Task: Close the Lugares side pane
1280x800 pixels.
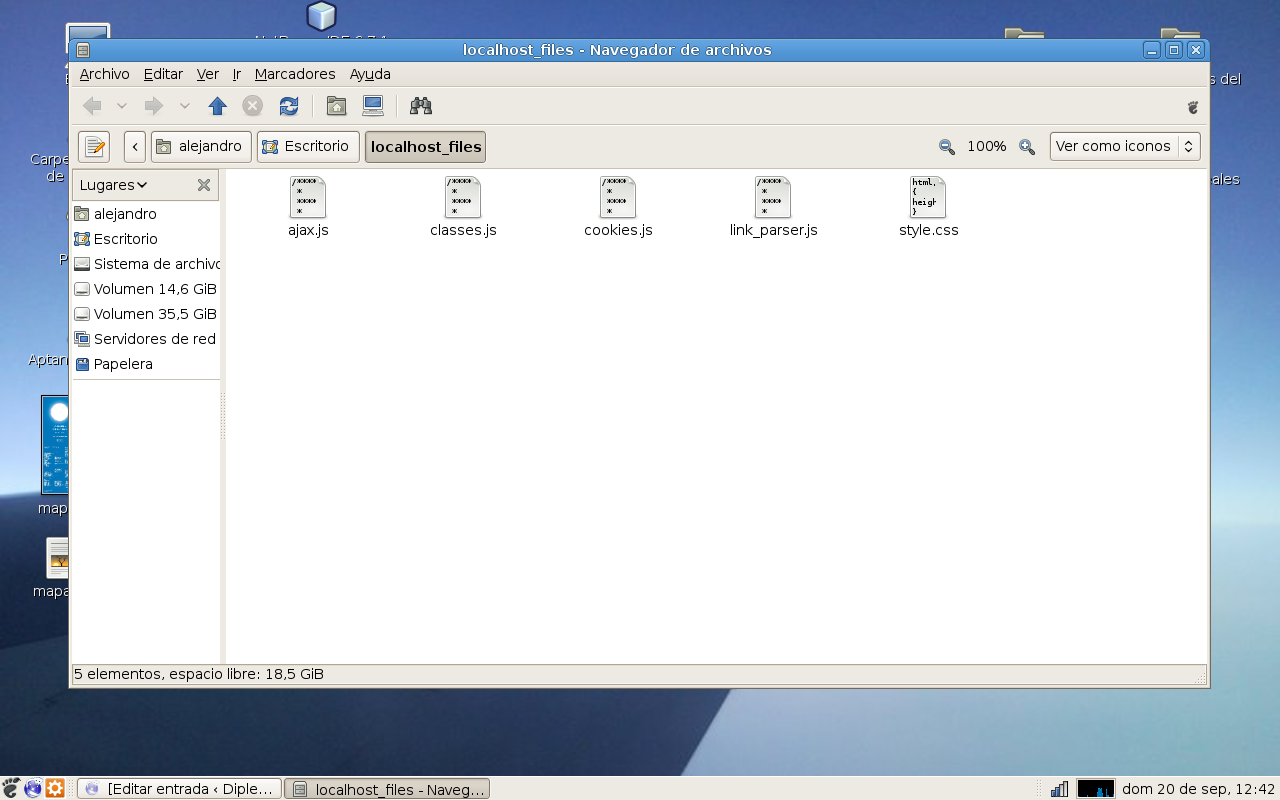Action: tap(204, 185)
